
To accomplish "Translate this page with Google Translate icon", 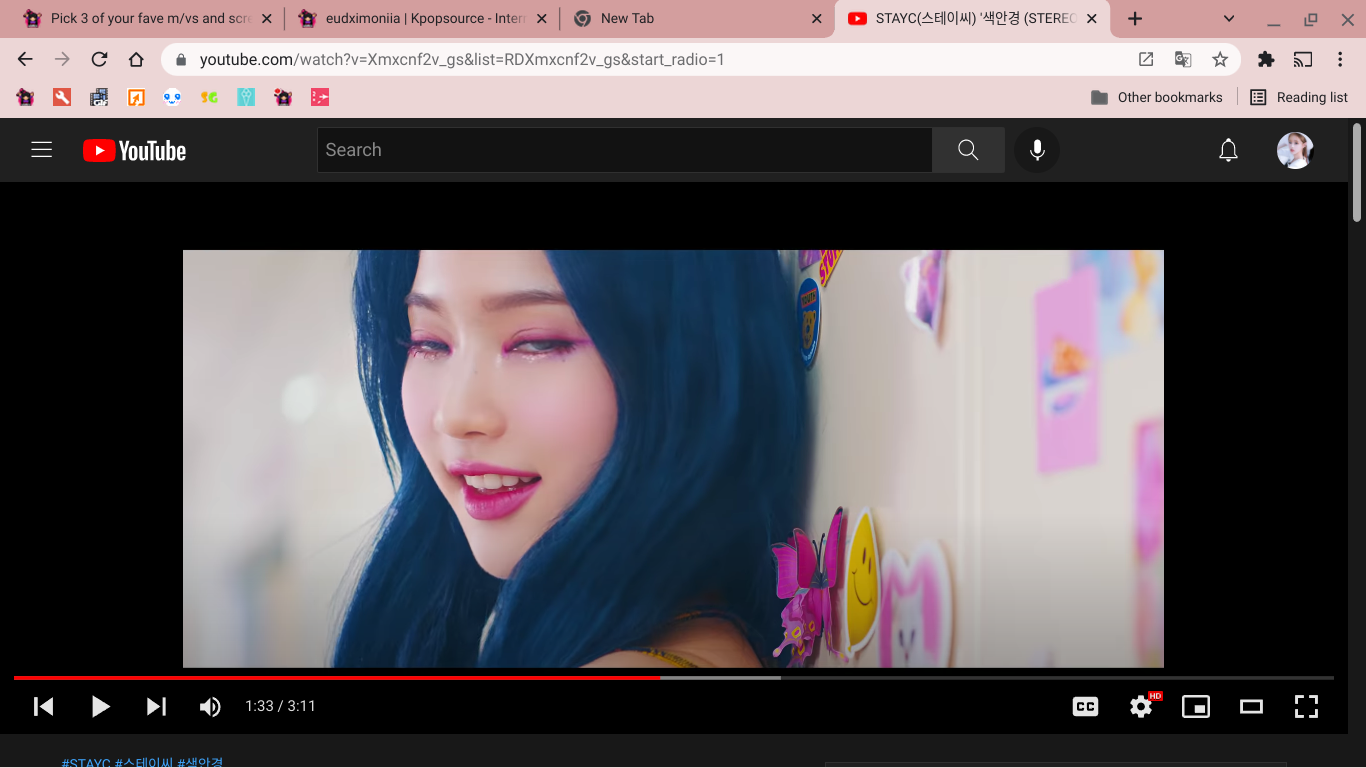I will 1183,59.
